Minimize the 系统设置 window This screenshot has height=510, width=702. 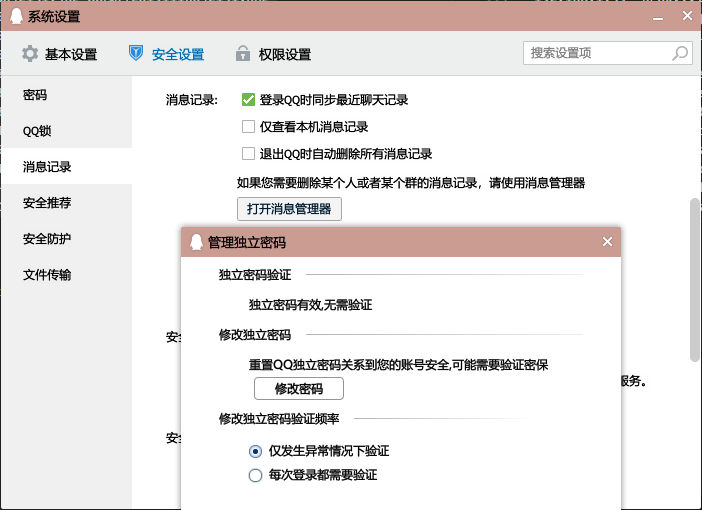click(658, 17)
